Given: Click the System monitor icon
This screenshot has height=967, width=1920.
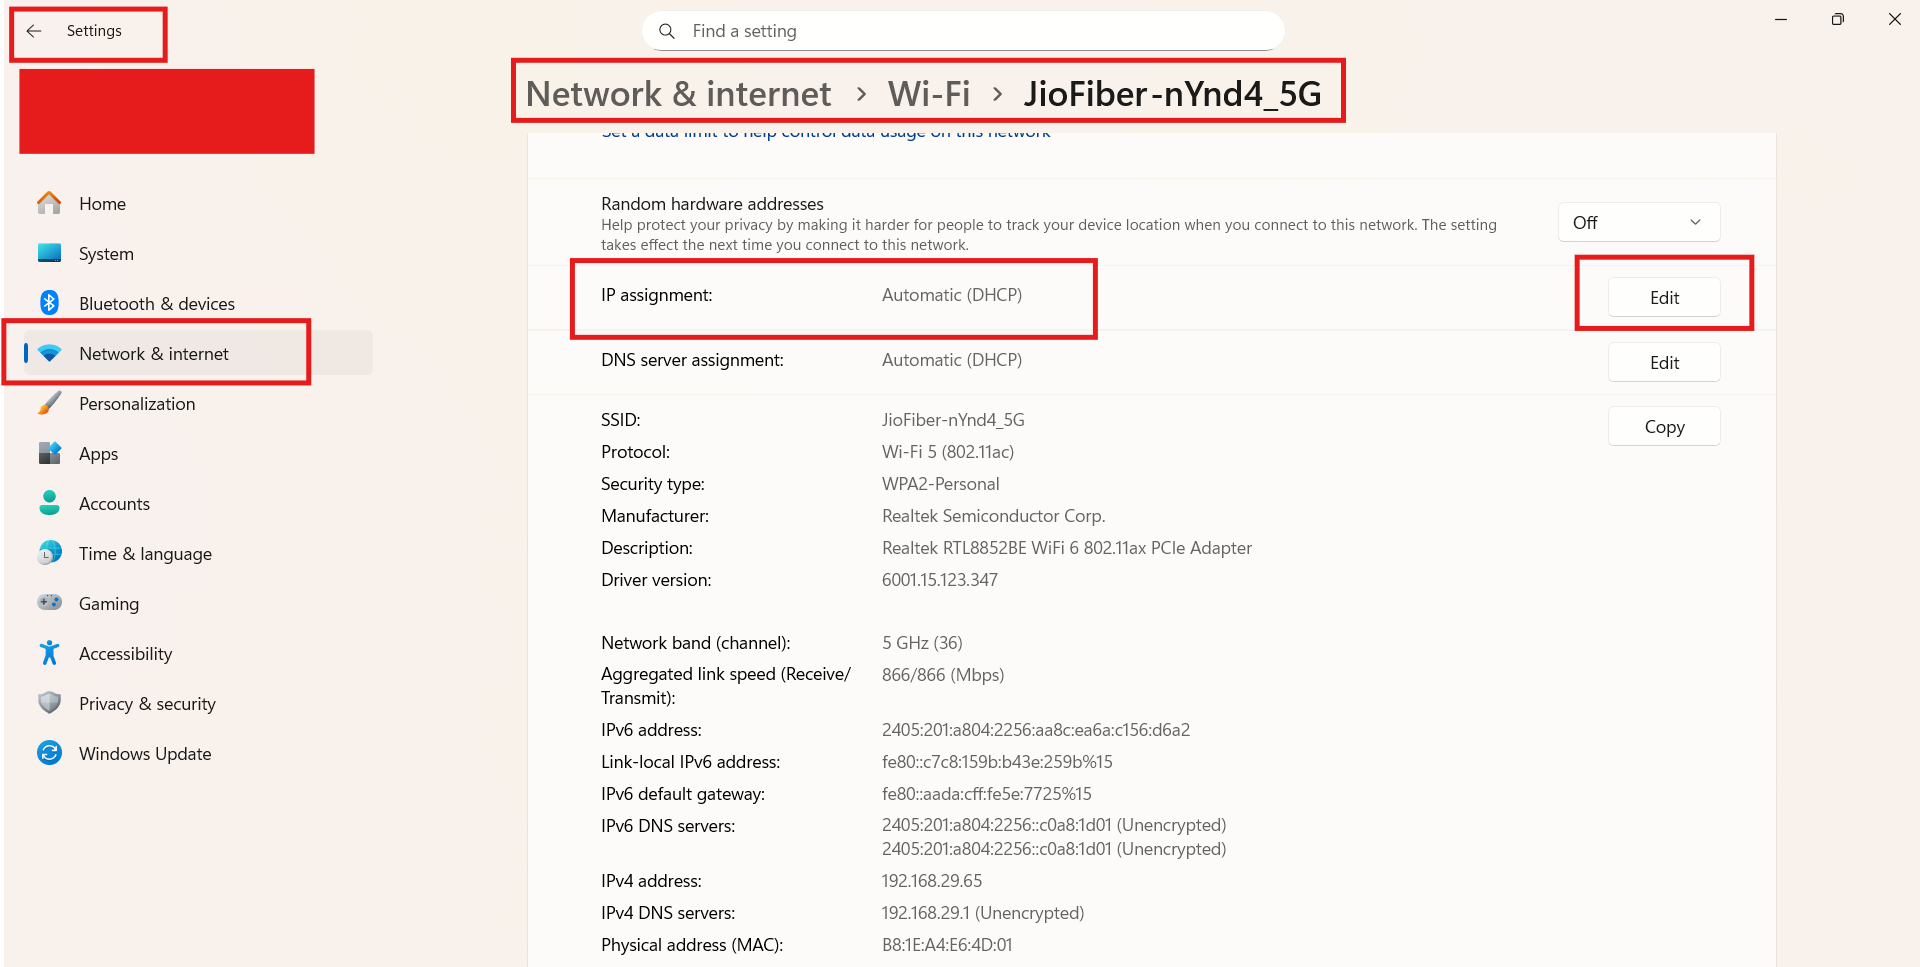Looking at the screenshot, I should 49,253.
